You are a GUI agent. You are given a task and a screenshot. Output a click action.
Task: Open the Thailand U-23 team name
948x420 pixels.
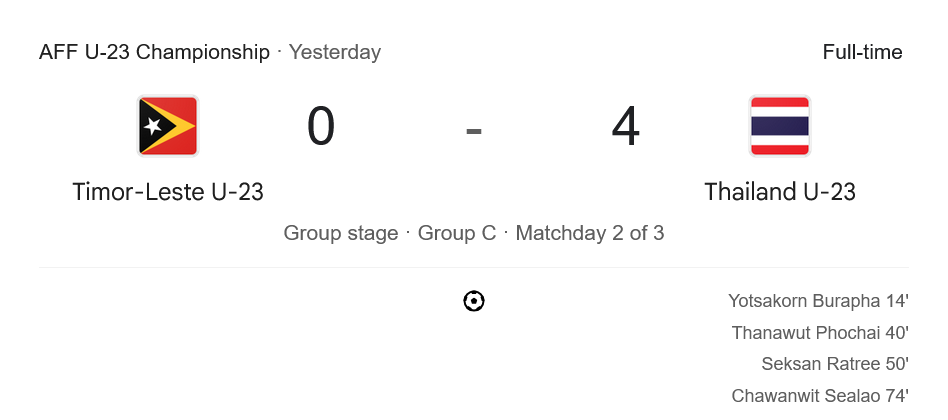coord(780,191)
